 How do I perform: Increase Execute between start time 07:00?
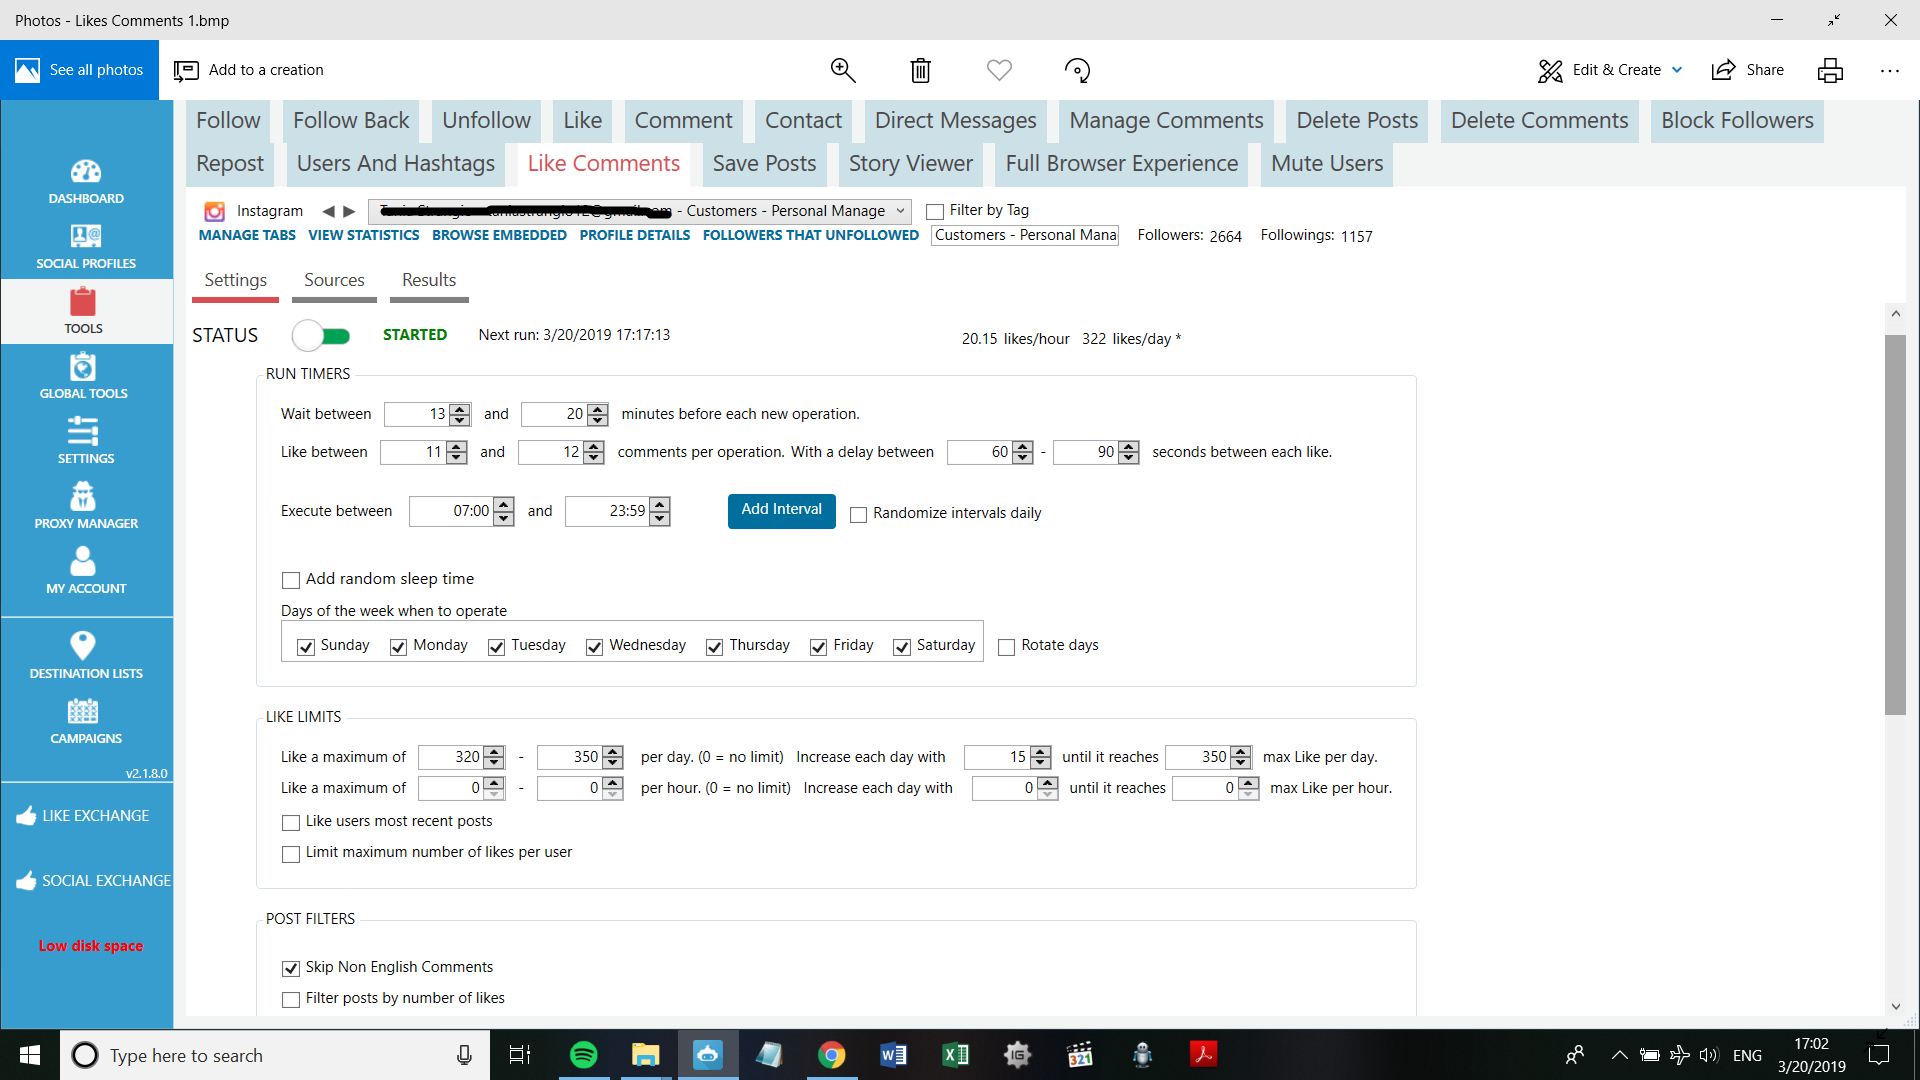pos(504,505)
